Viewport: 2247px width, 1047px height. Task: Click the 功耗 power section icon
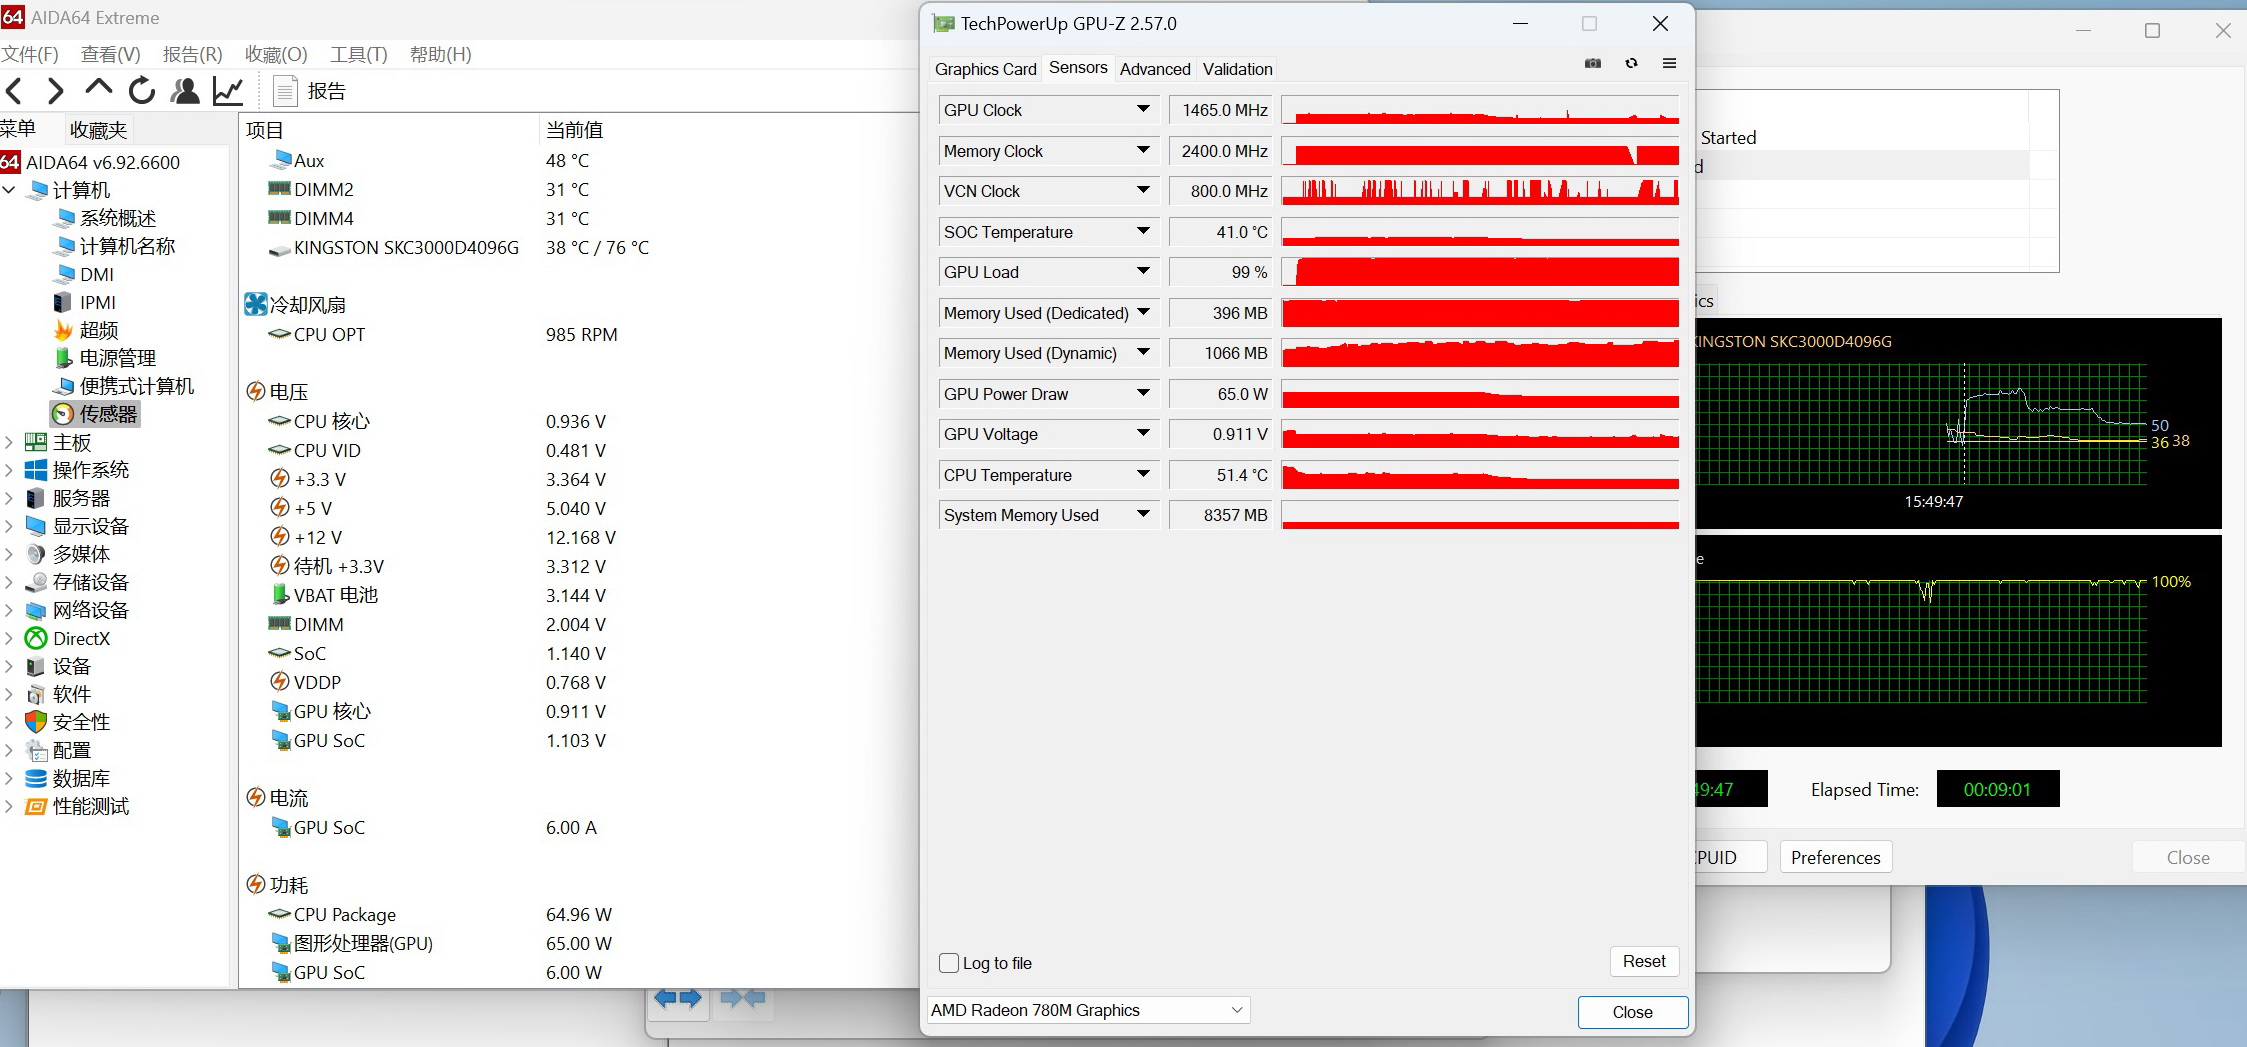coord(256,884)
